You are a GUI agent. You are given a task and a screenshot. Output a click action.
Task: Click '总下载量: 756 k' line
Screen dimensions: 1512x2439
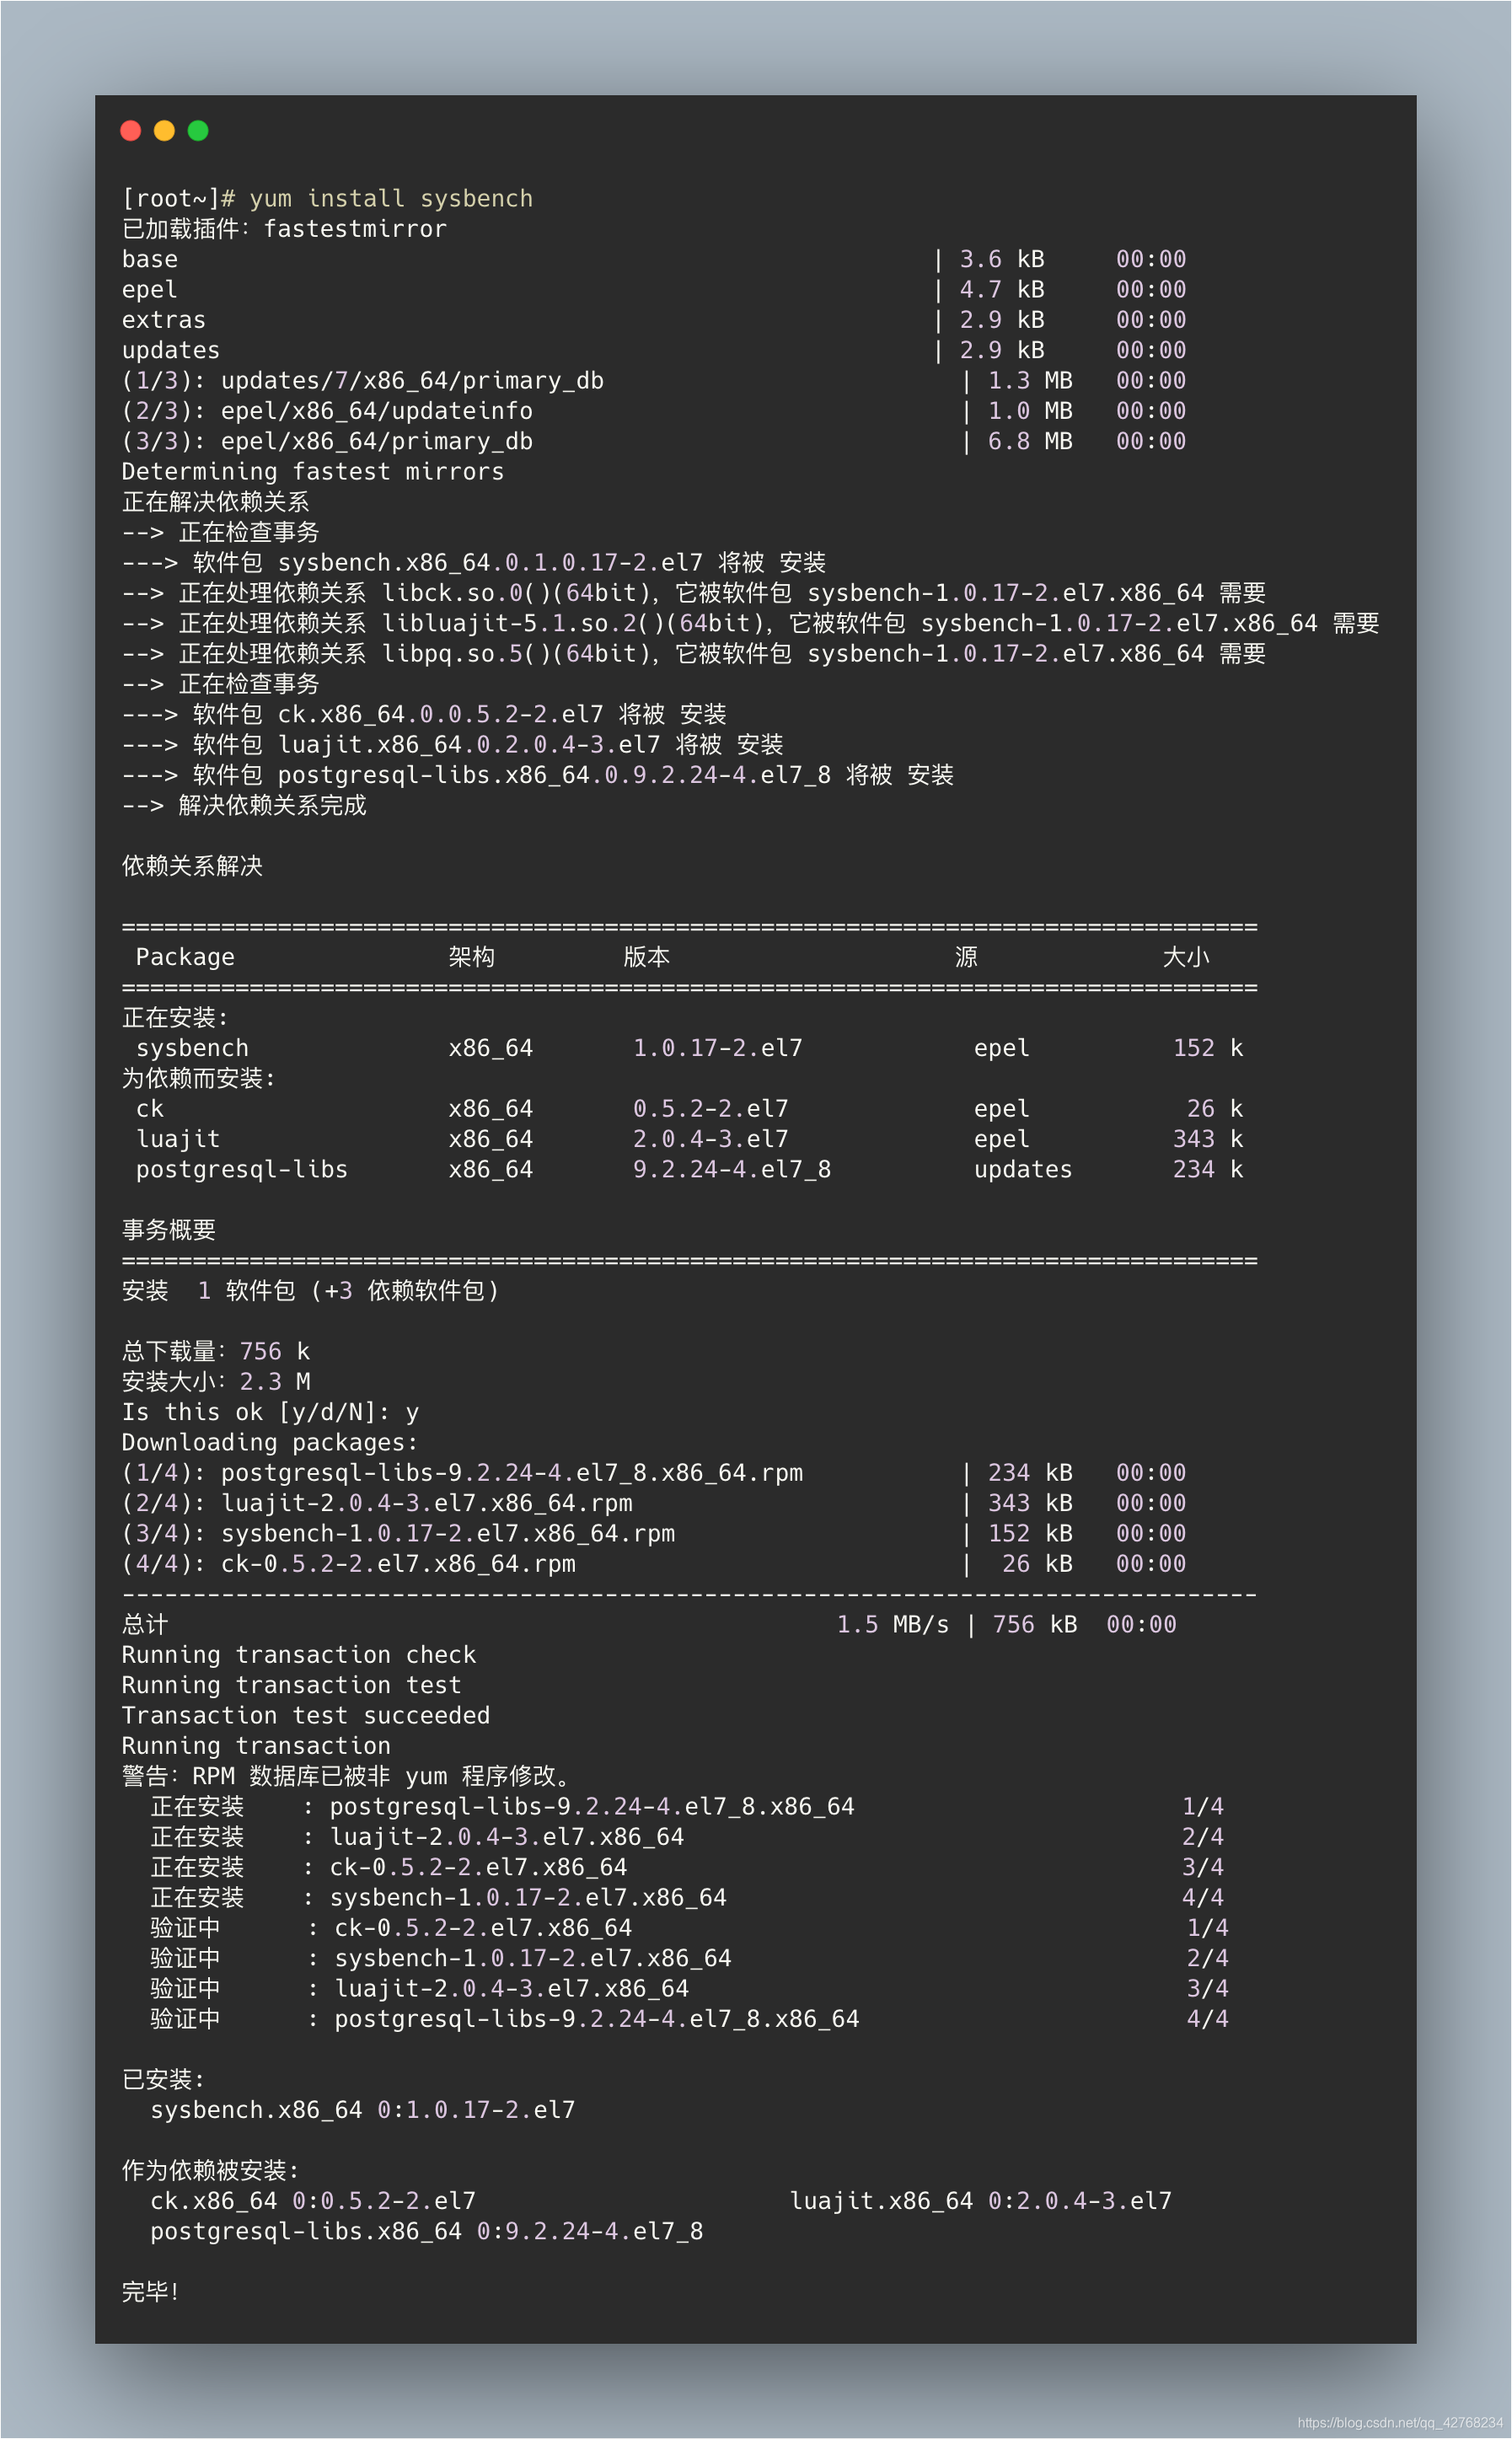point(216,1351)
